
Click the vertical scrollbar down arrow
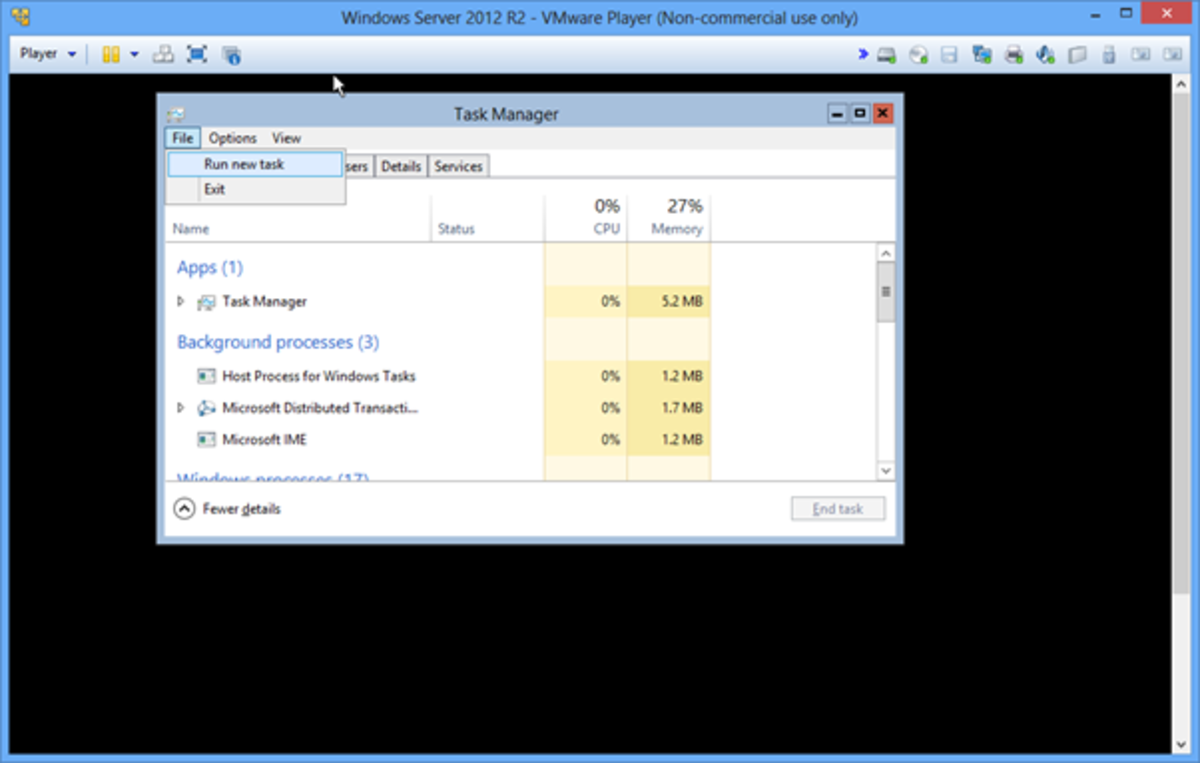click(886, 470)
